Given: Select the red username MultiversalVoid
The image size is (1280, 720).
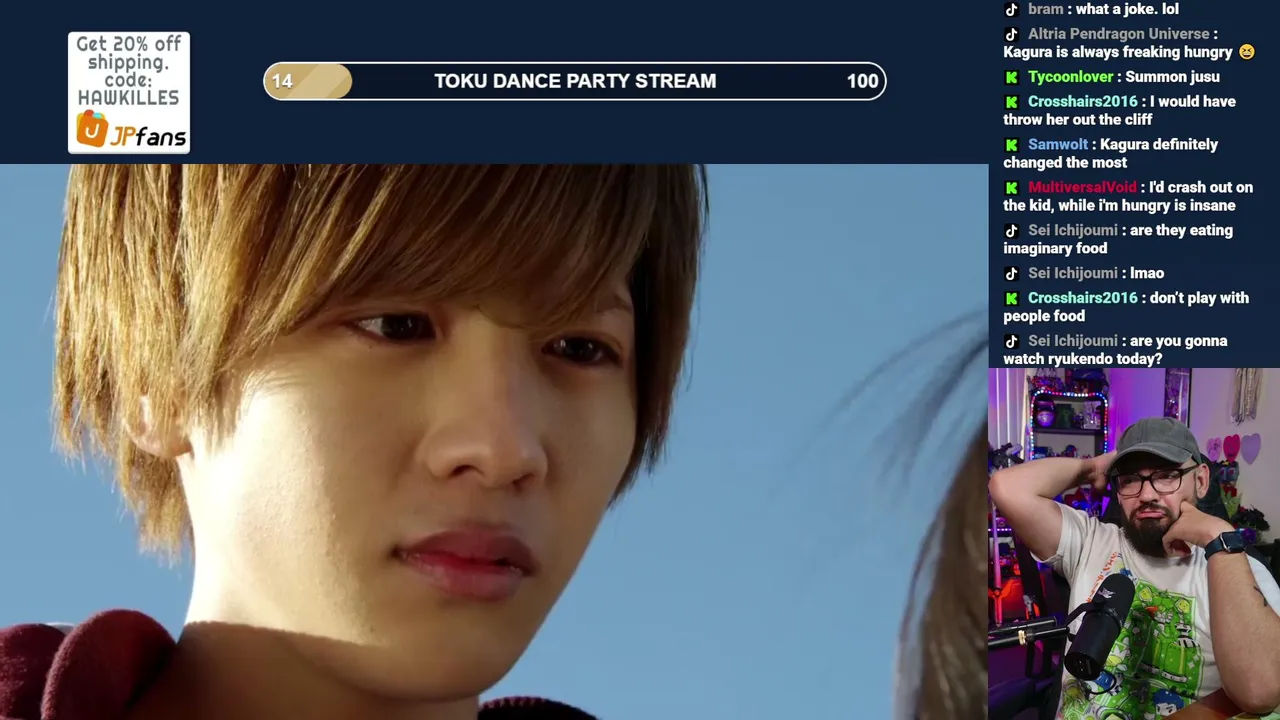Looking at the screenshot, I should (x=1082, y=188).
